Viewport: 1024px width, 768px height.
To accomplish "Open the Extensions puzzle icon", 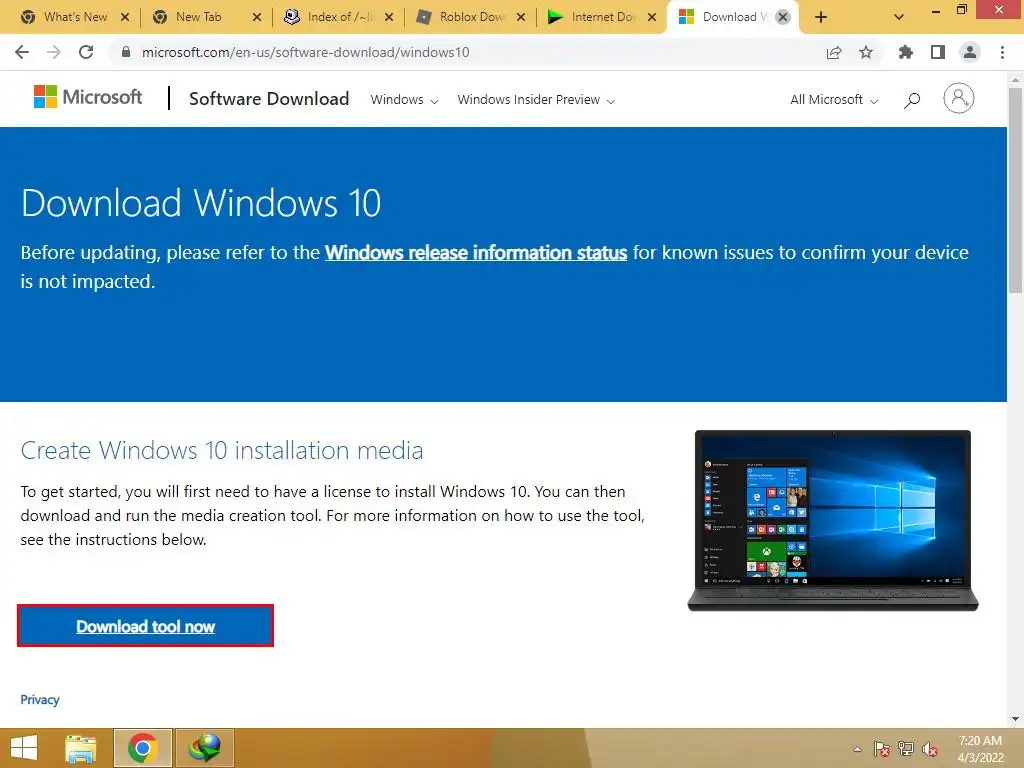I will pyautogui.click(x=905, y=52).
